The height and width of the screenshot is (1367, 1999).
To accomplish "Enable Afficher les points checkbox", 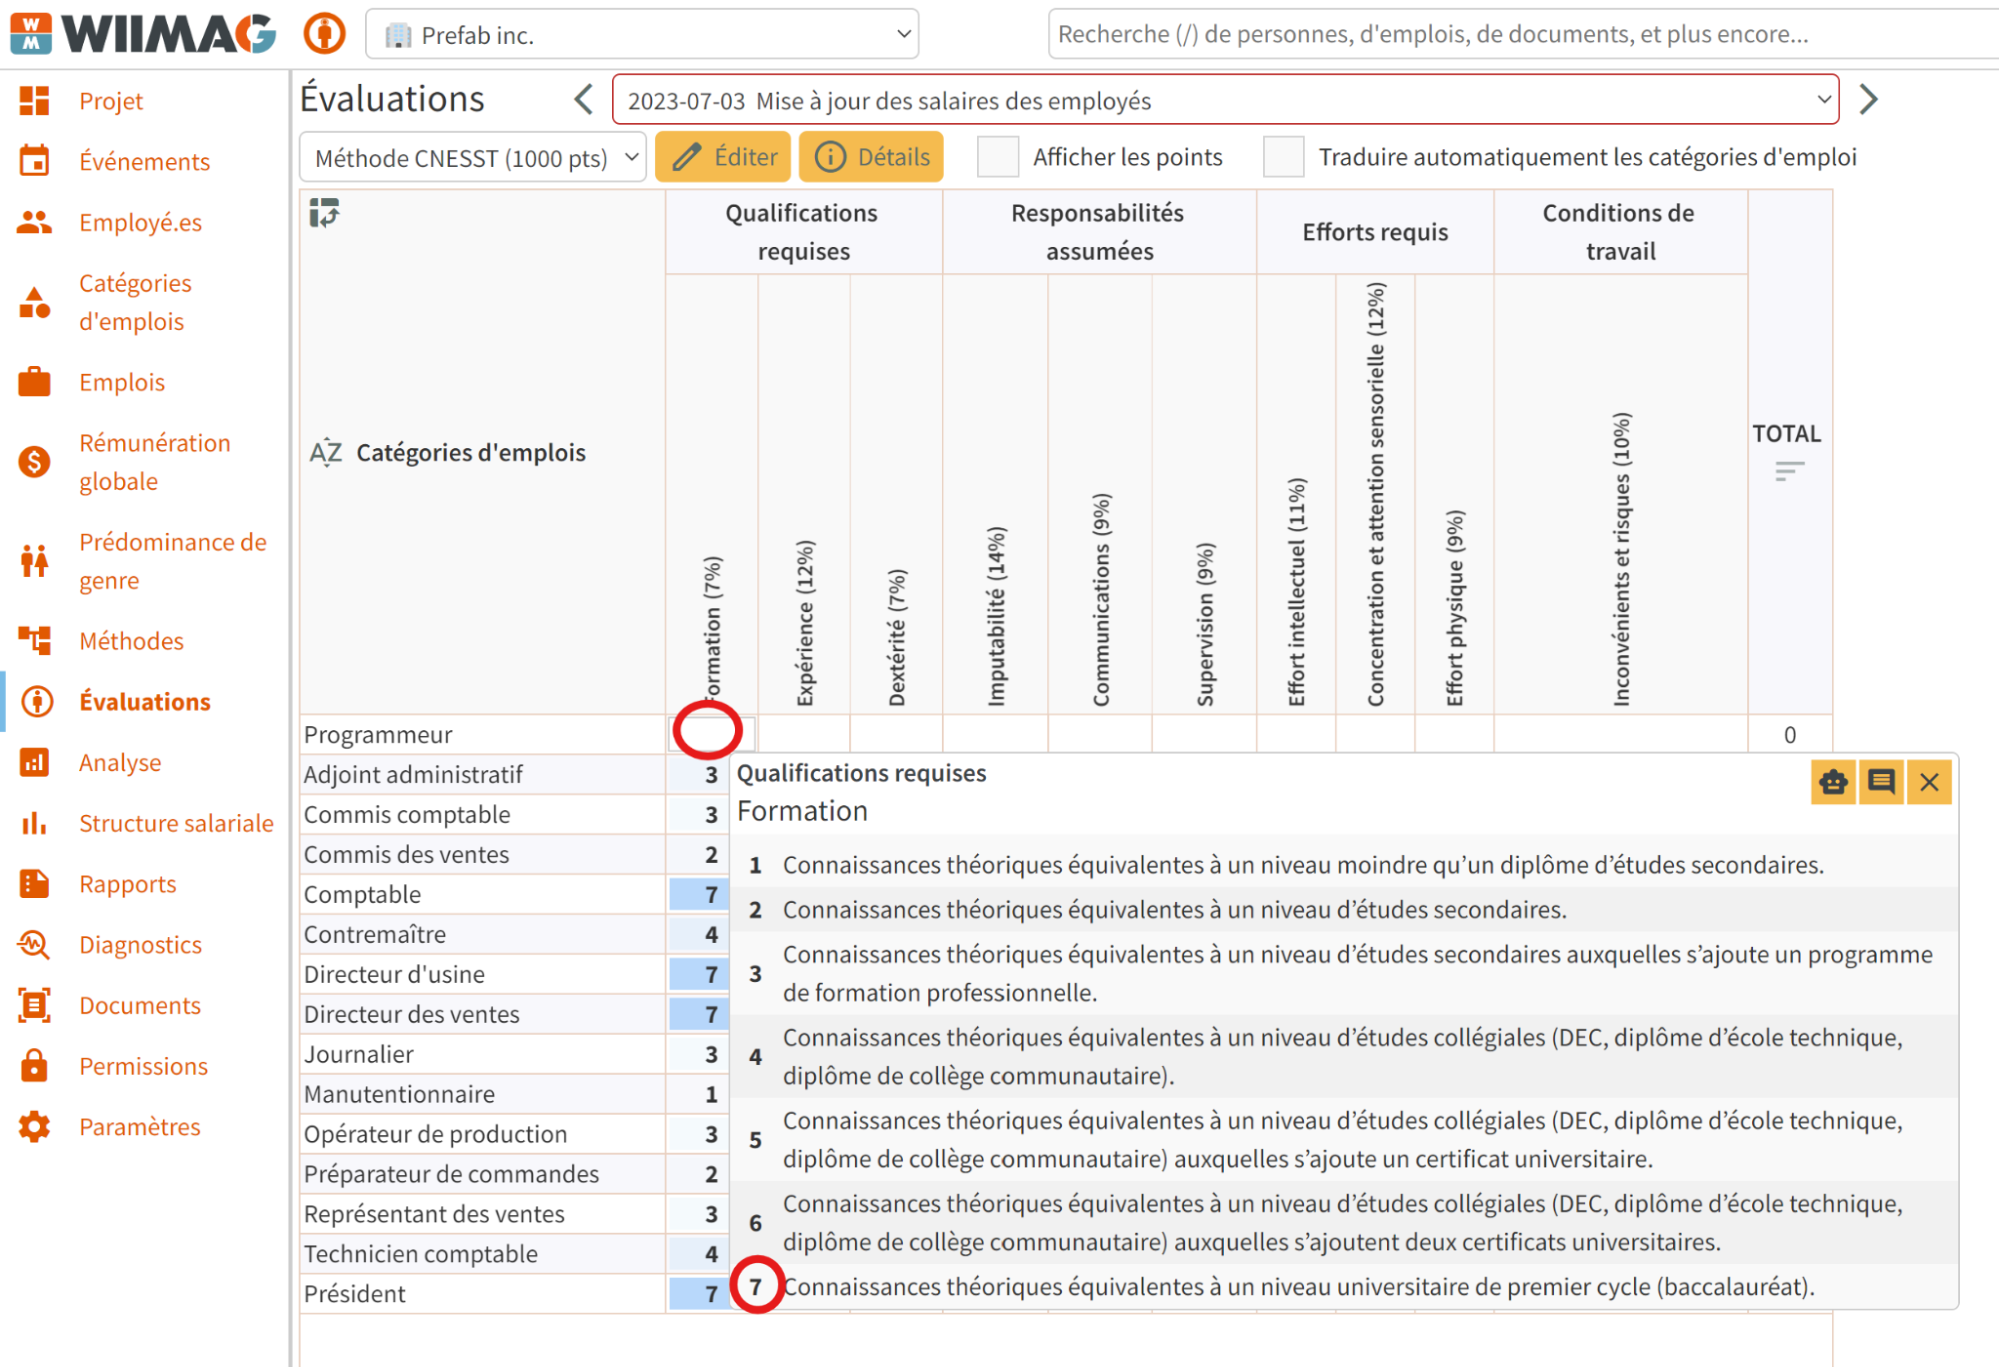I will [x=997, y=157].
